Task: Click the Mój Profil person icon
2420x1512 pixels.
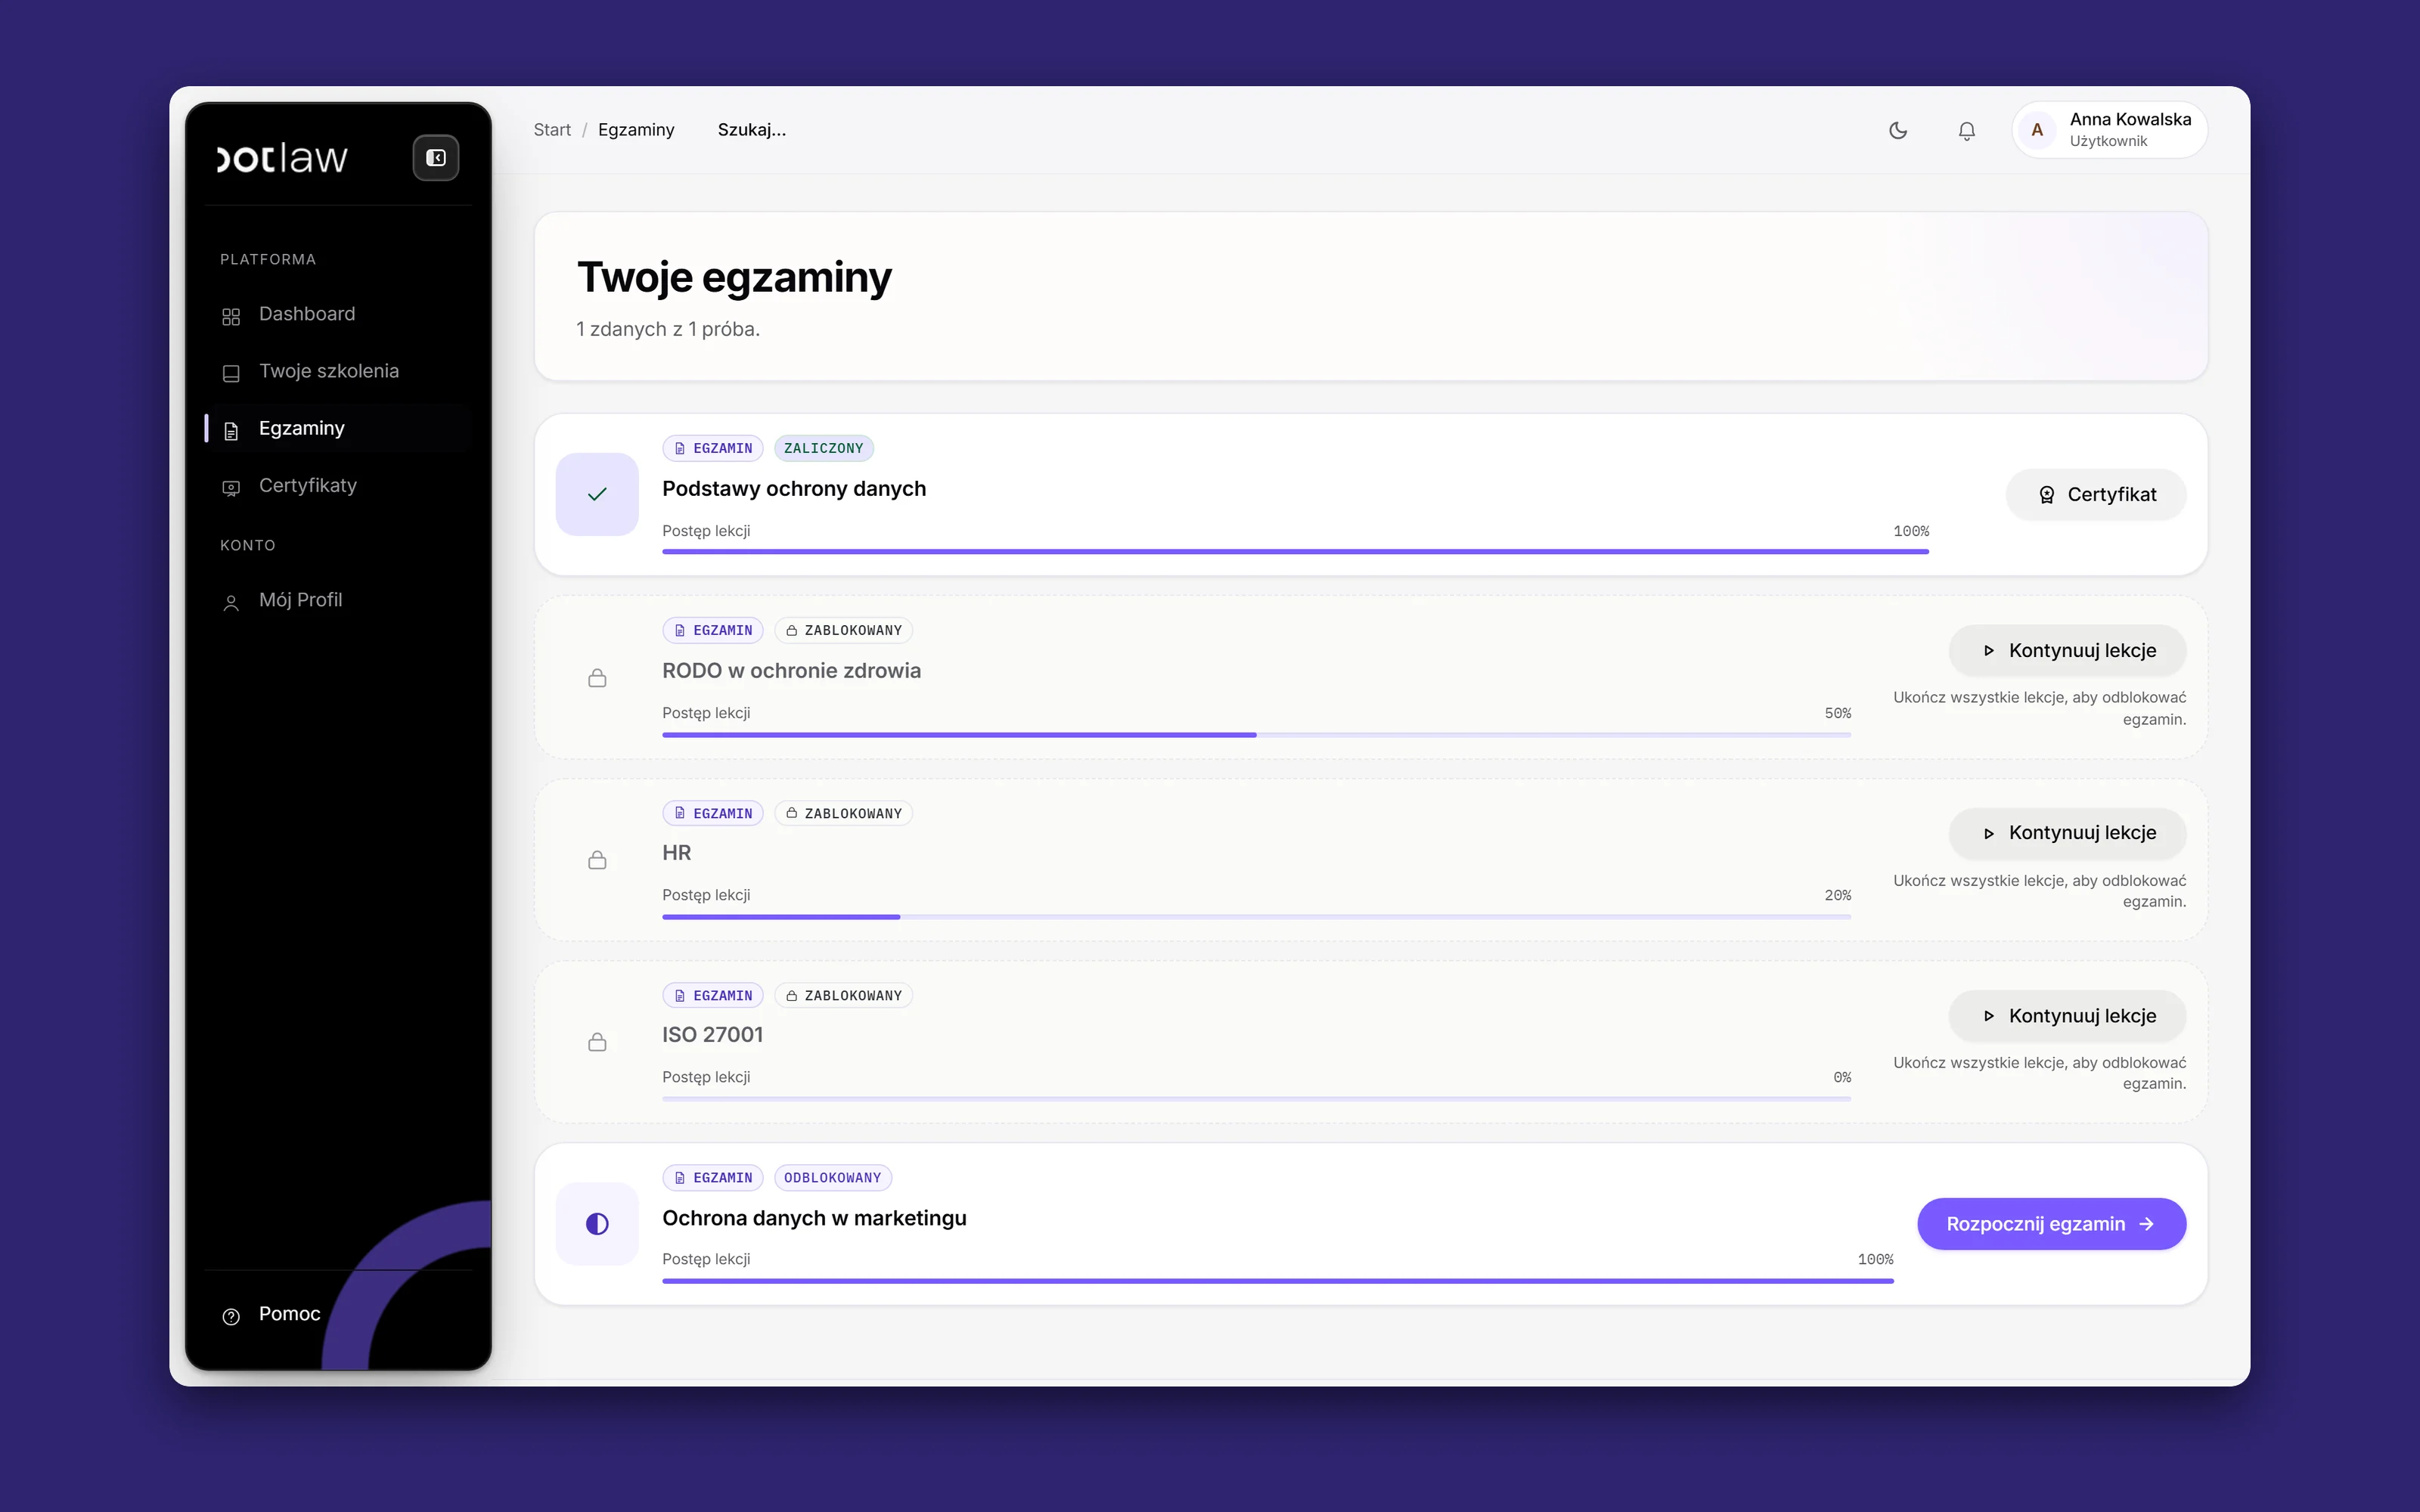Action: 231,602
